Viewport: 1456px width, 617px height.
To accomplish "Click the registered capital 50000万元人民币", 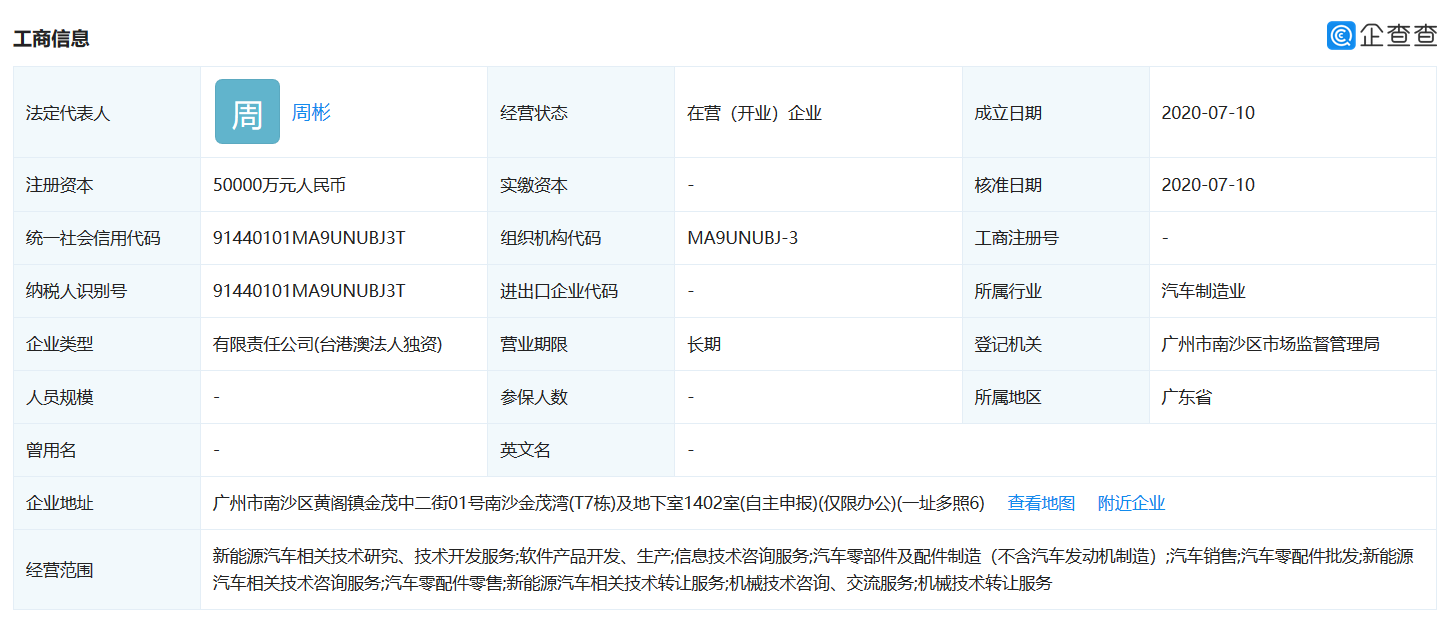I will pyautogui.click(x=281, y=184).
